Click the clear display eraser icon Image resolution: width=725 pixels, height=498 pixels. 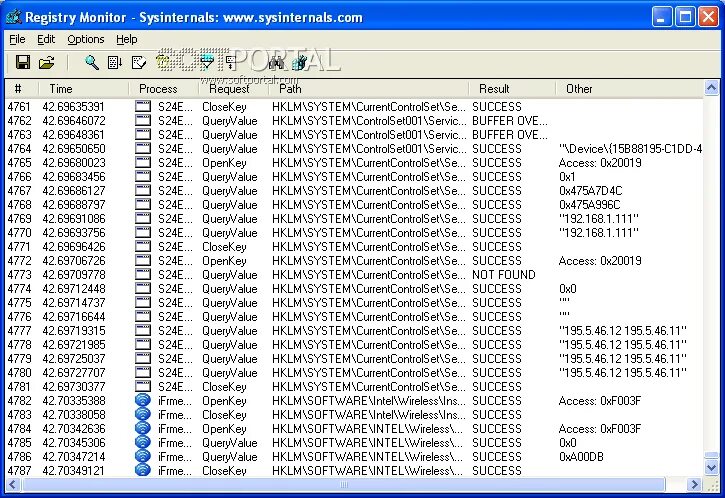[x=139, y=62]
